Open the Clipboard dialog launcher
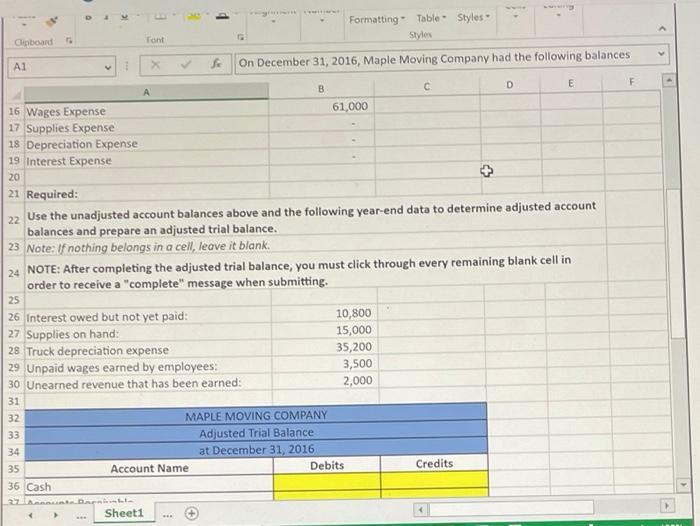700x526 pixels. (69, 41)
